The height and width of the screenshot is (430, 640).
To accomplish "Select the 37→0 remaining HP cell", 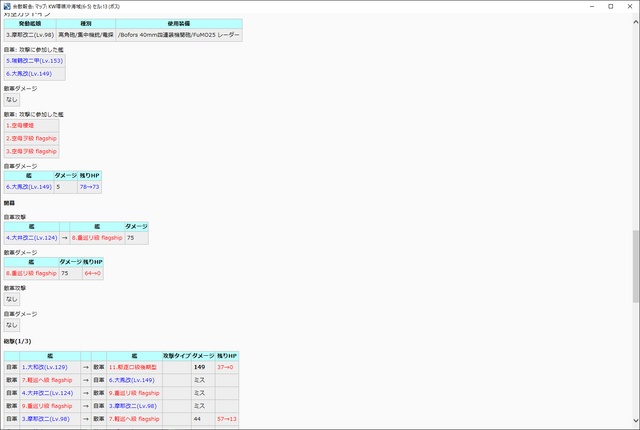I will [x=227, y=367].
